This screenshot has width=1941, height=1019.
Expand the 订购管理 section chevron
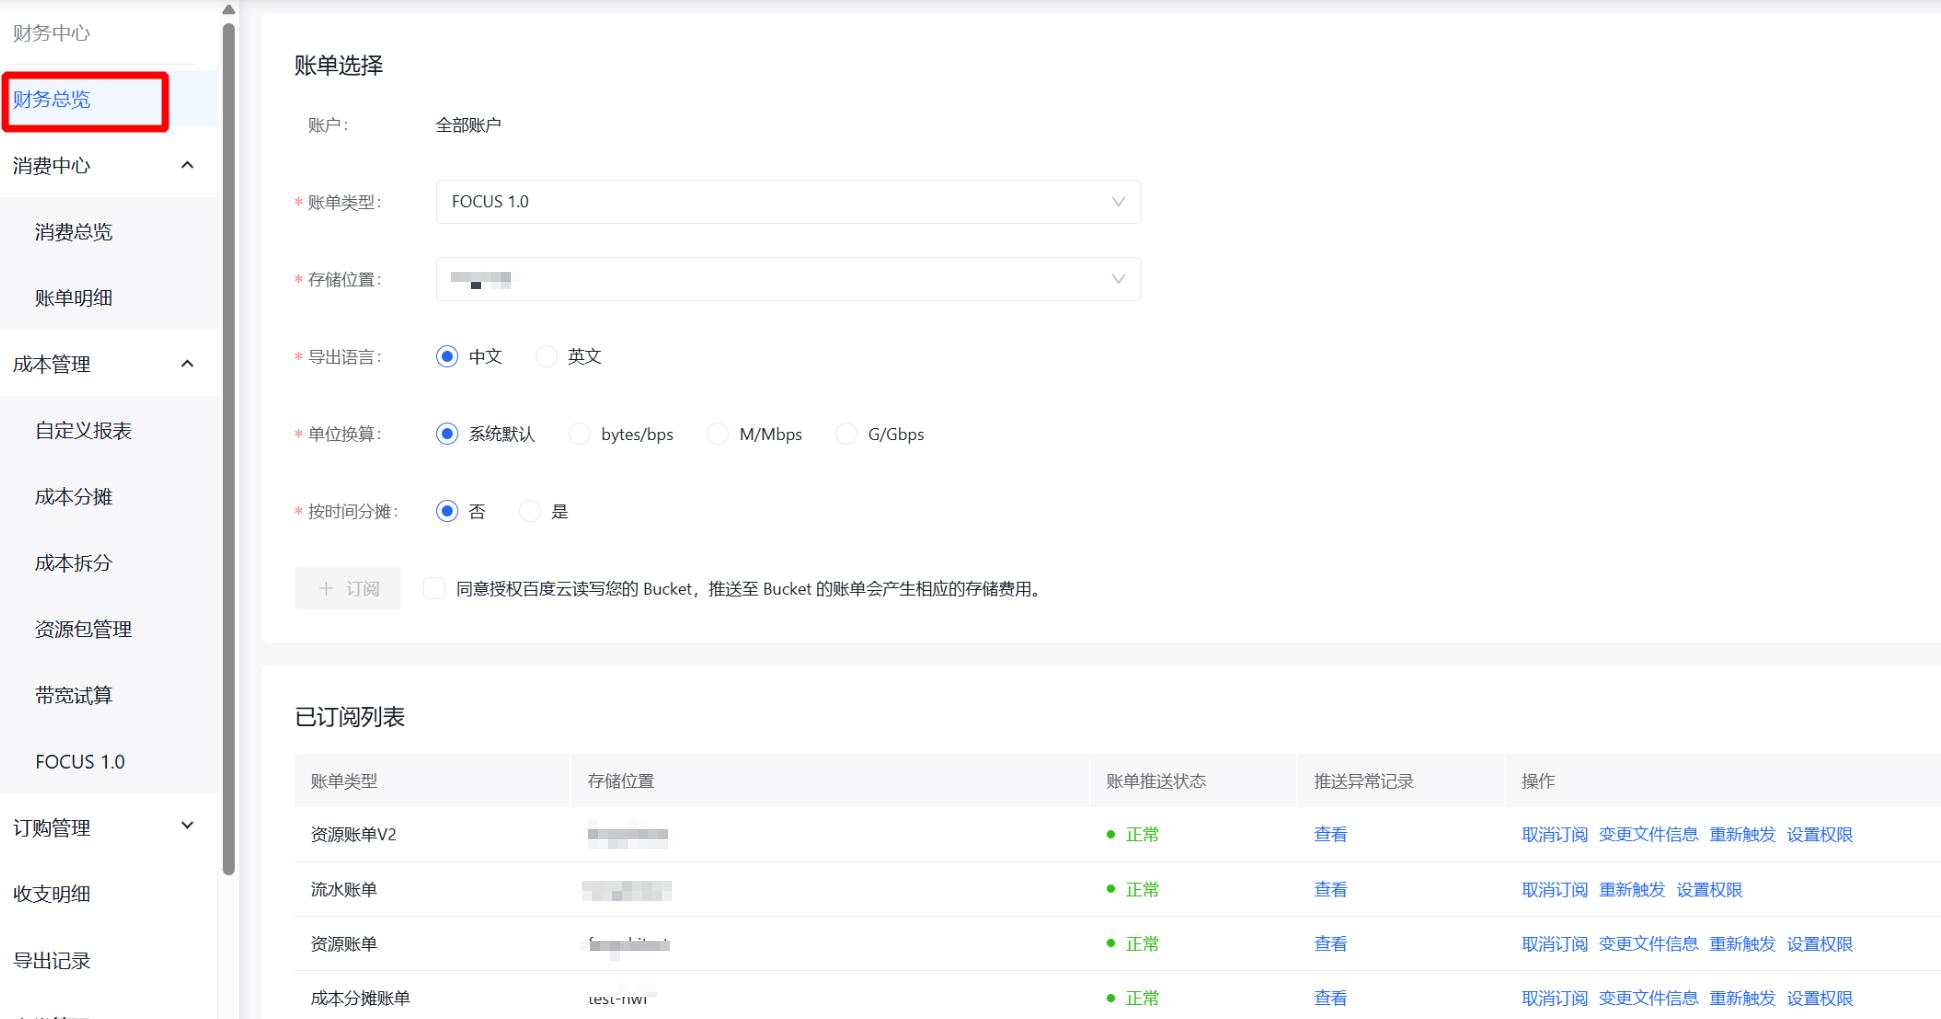187,826
